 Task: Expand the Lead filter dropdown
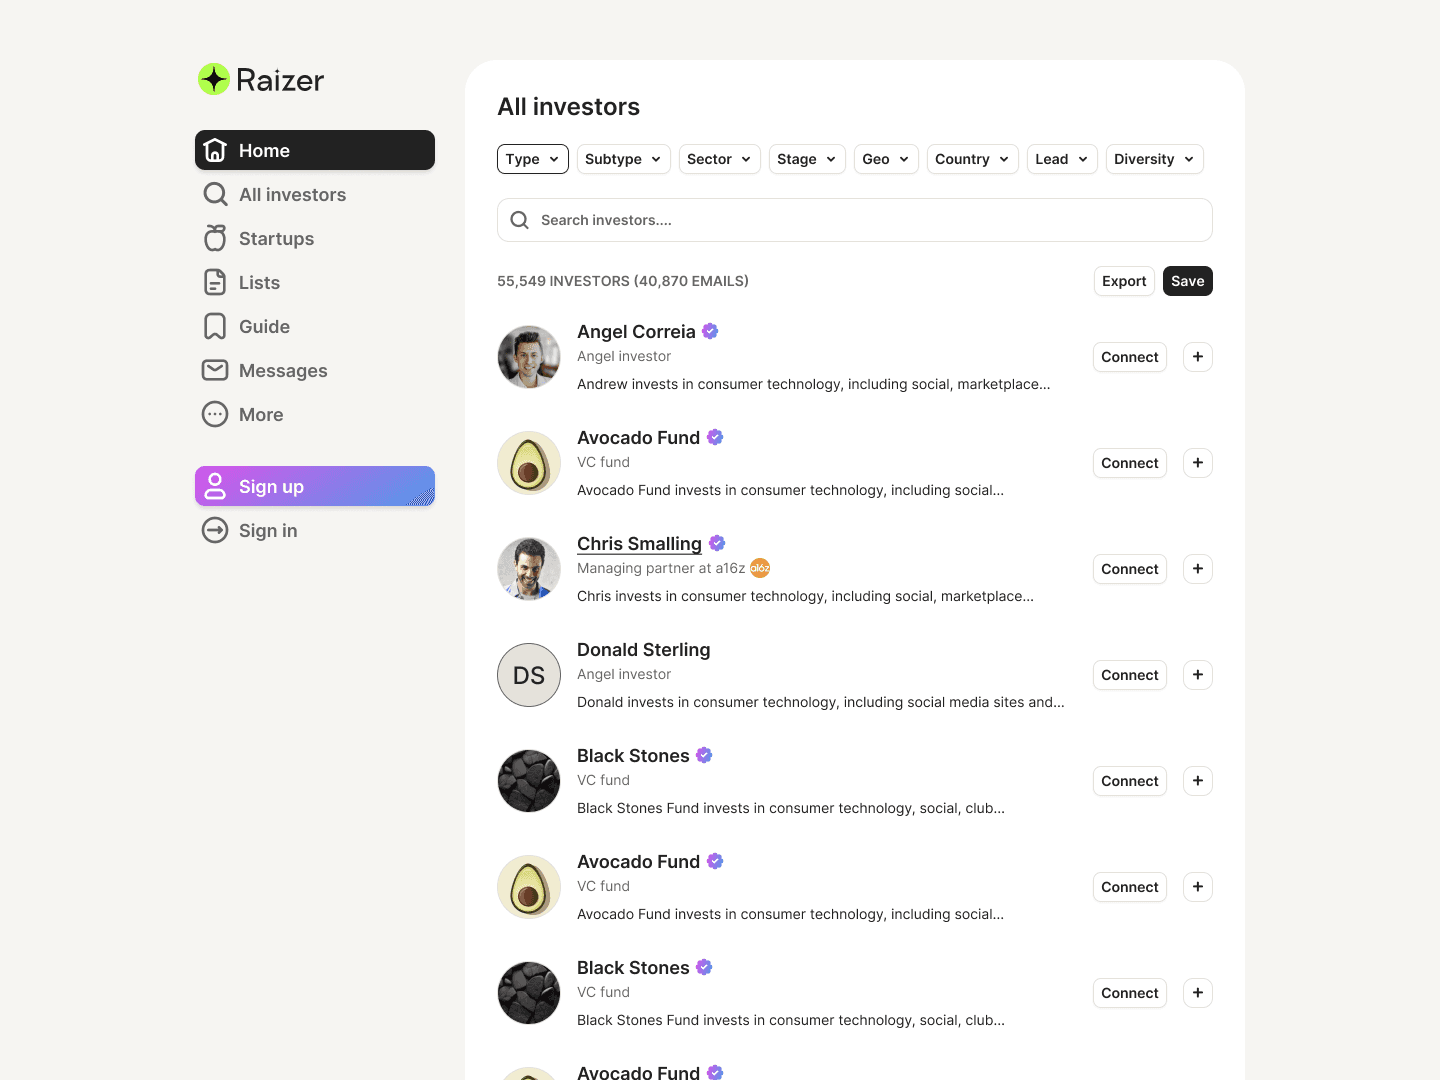tap(1063, 159)
